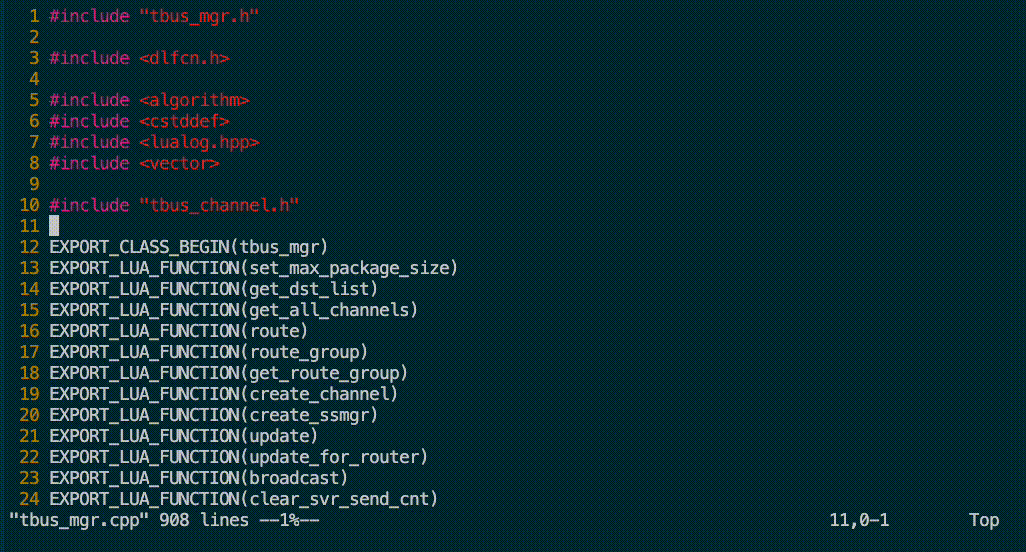Click the <algorithm> header on line 5
The height and width of the screenshot is (552, 1026).
coord(194,100)
